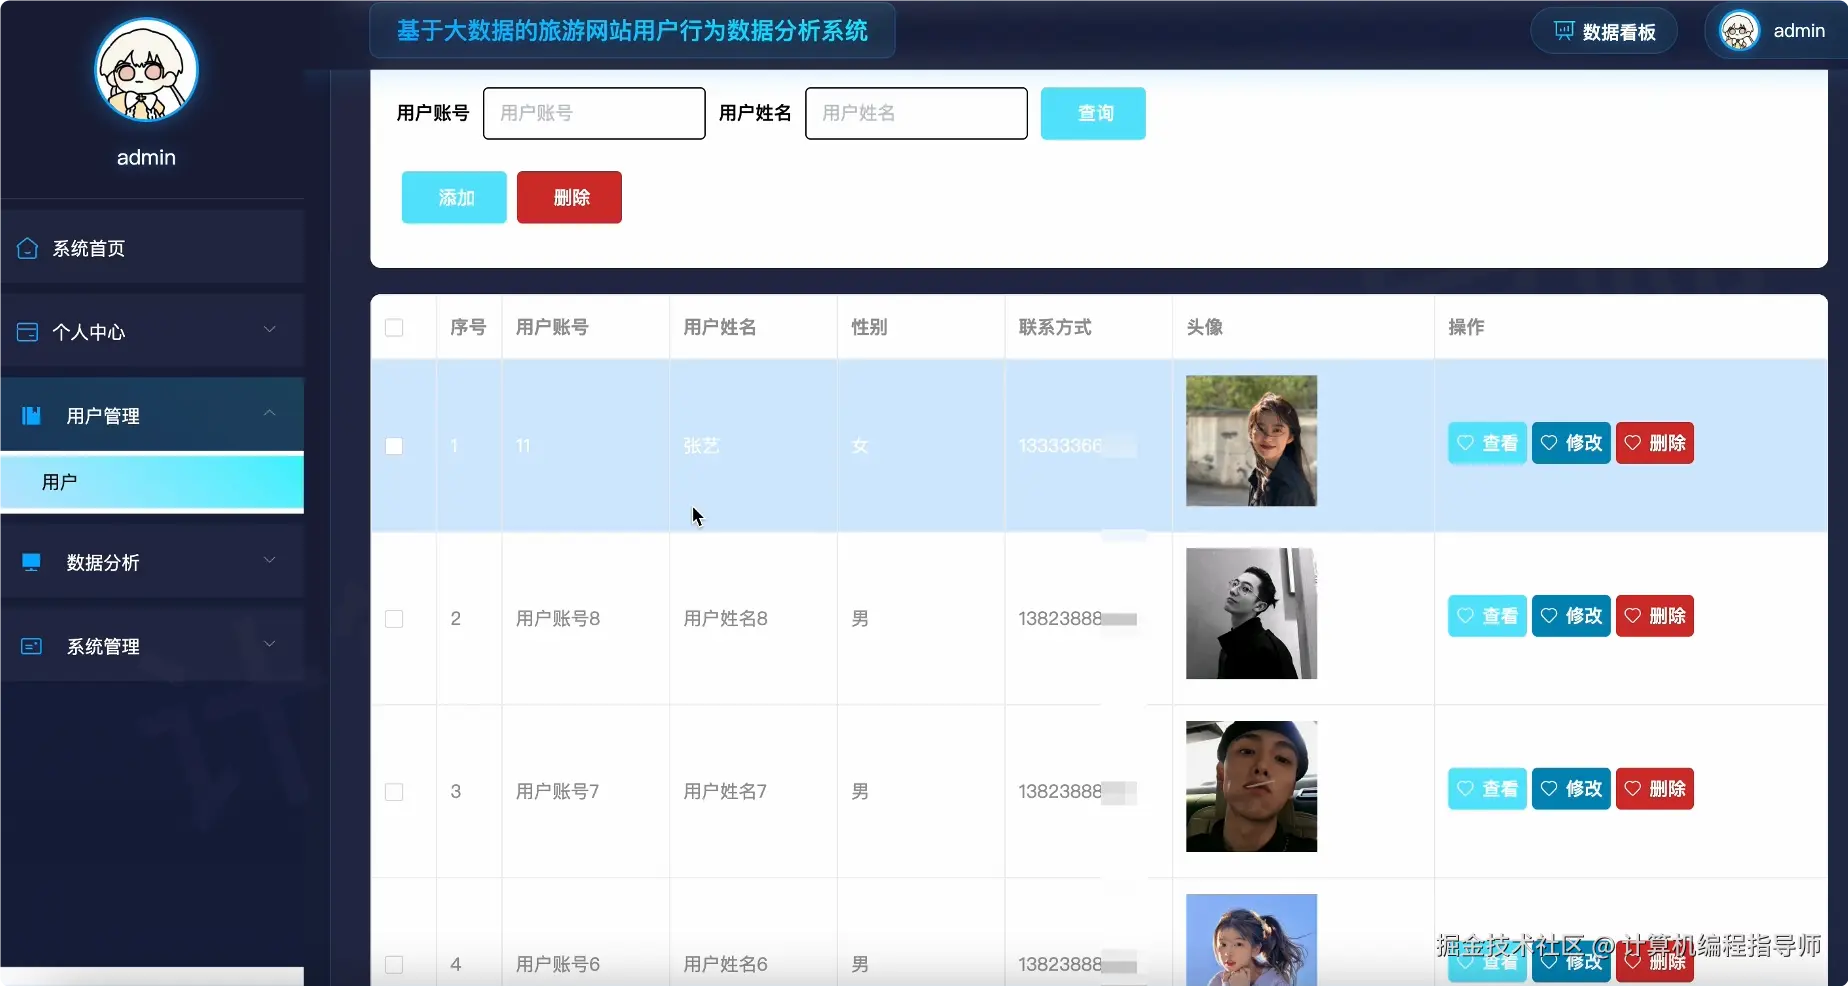Click the 查询 search button

click(1093, 113)
